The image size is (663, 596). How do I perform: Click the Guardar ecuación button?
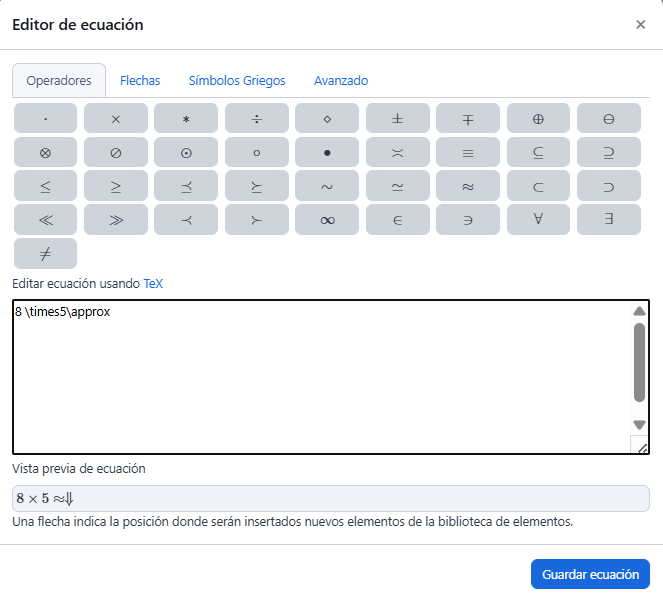[x=590, y=575]
